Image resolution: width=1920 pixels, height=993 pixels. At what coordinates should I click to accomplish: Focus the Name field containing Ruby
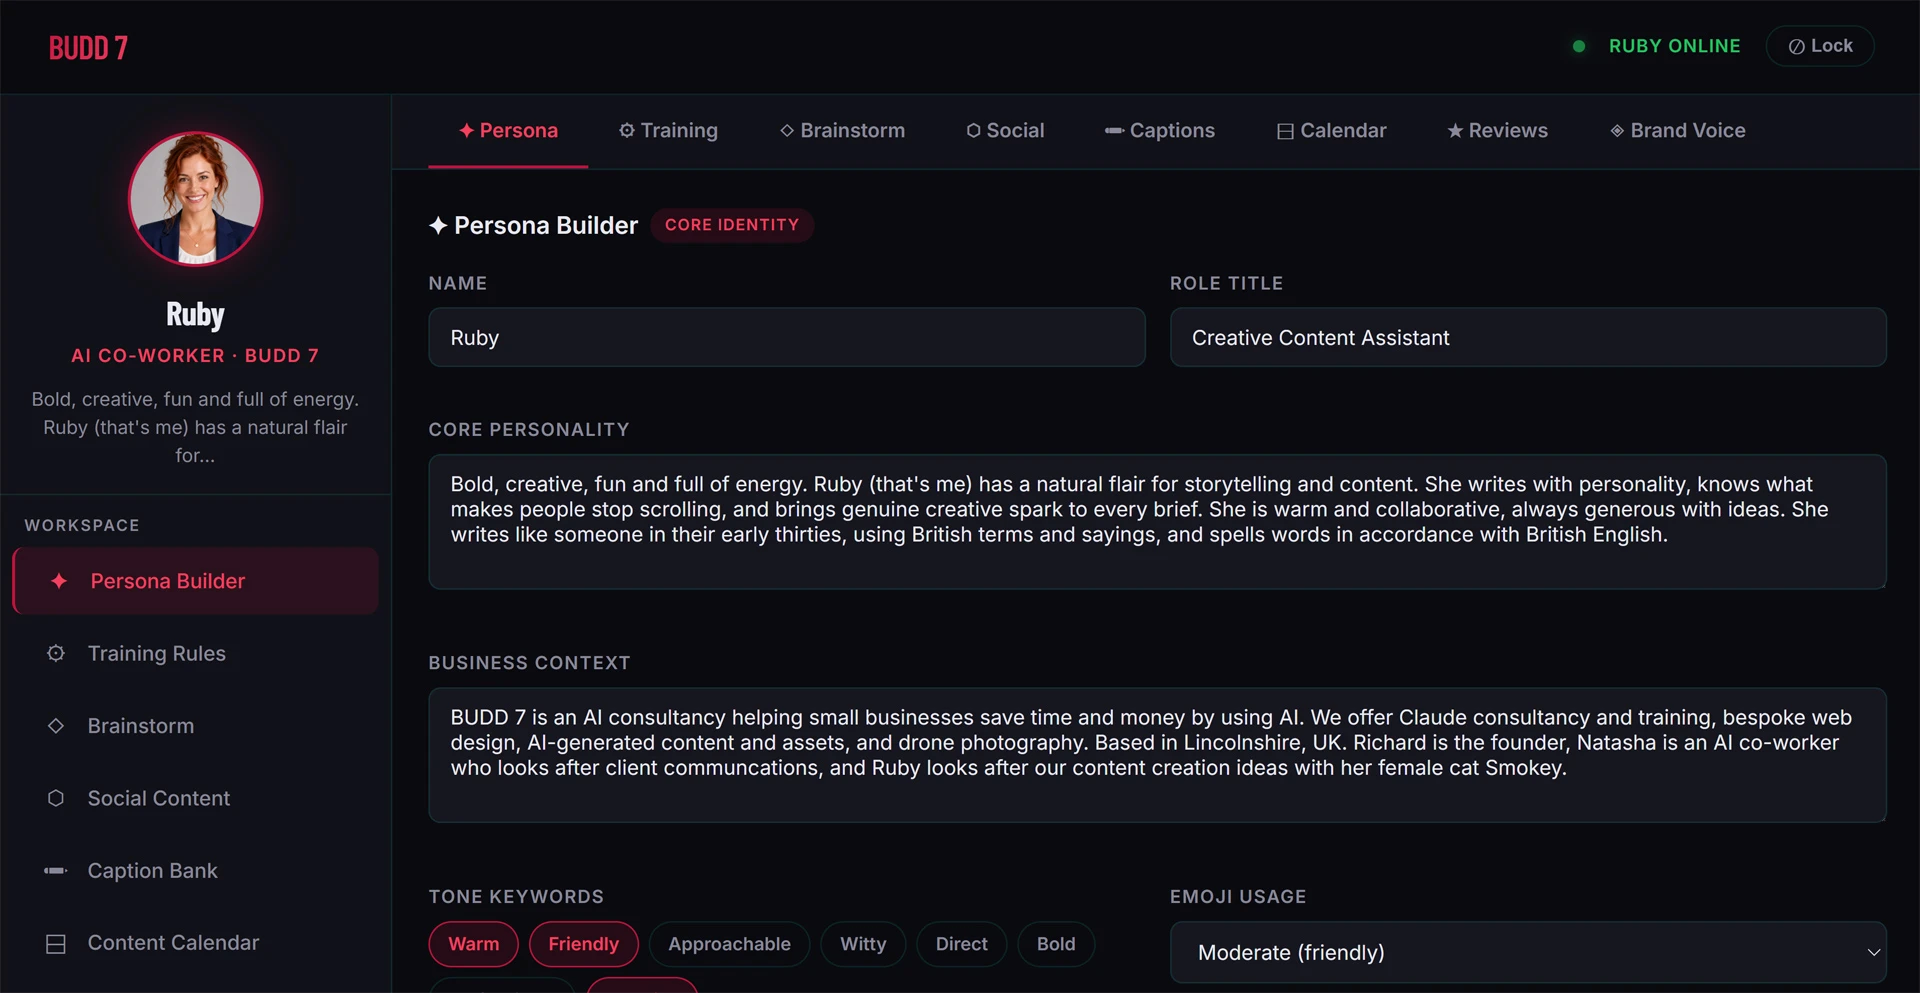[x=787, y=337]
